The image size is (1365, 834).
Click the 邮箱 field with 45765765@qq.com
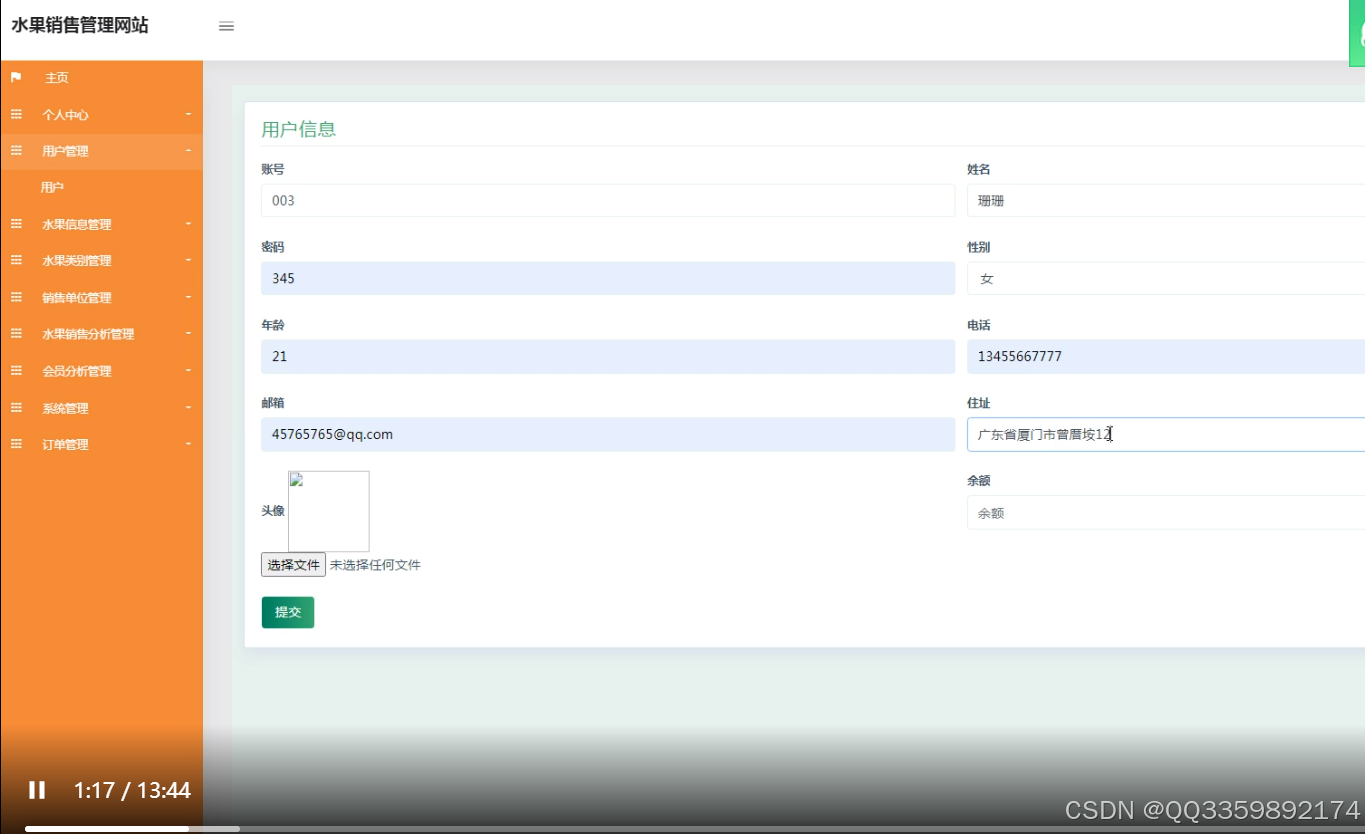608,434
